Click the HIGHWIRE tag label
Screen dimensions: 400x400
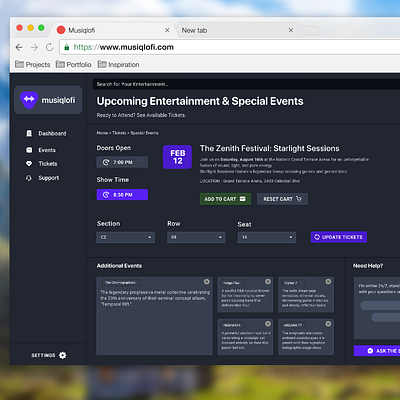[232, 325]
